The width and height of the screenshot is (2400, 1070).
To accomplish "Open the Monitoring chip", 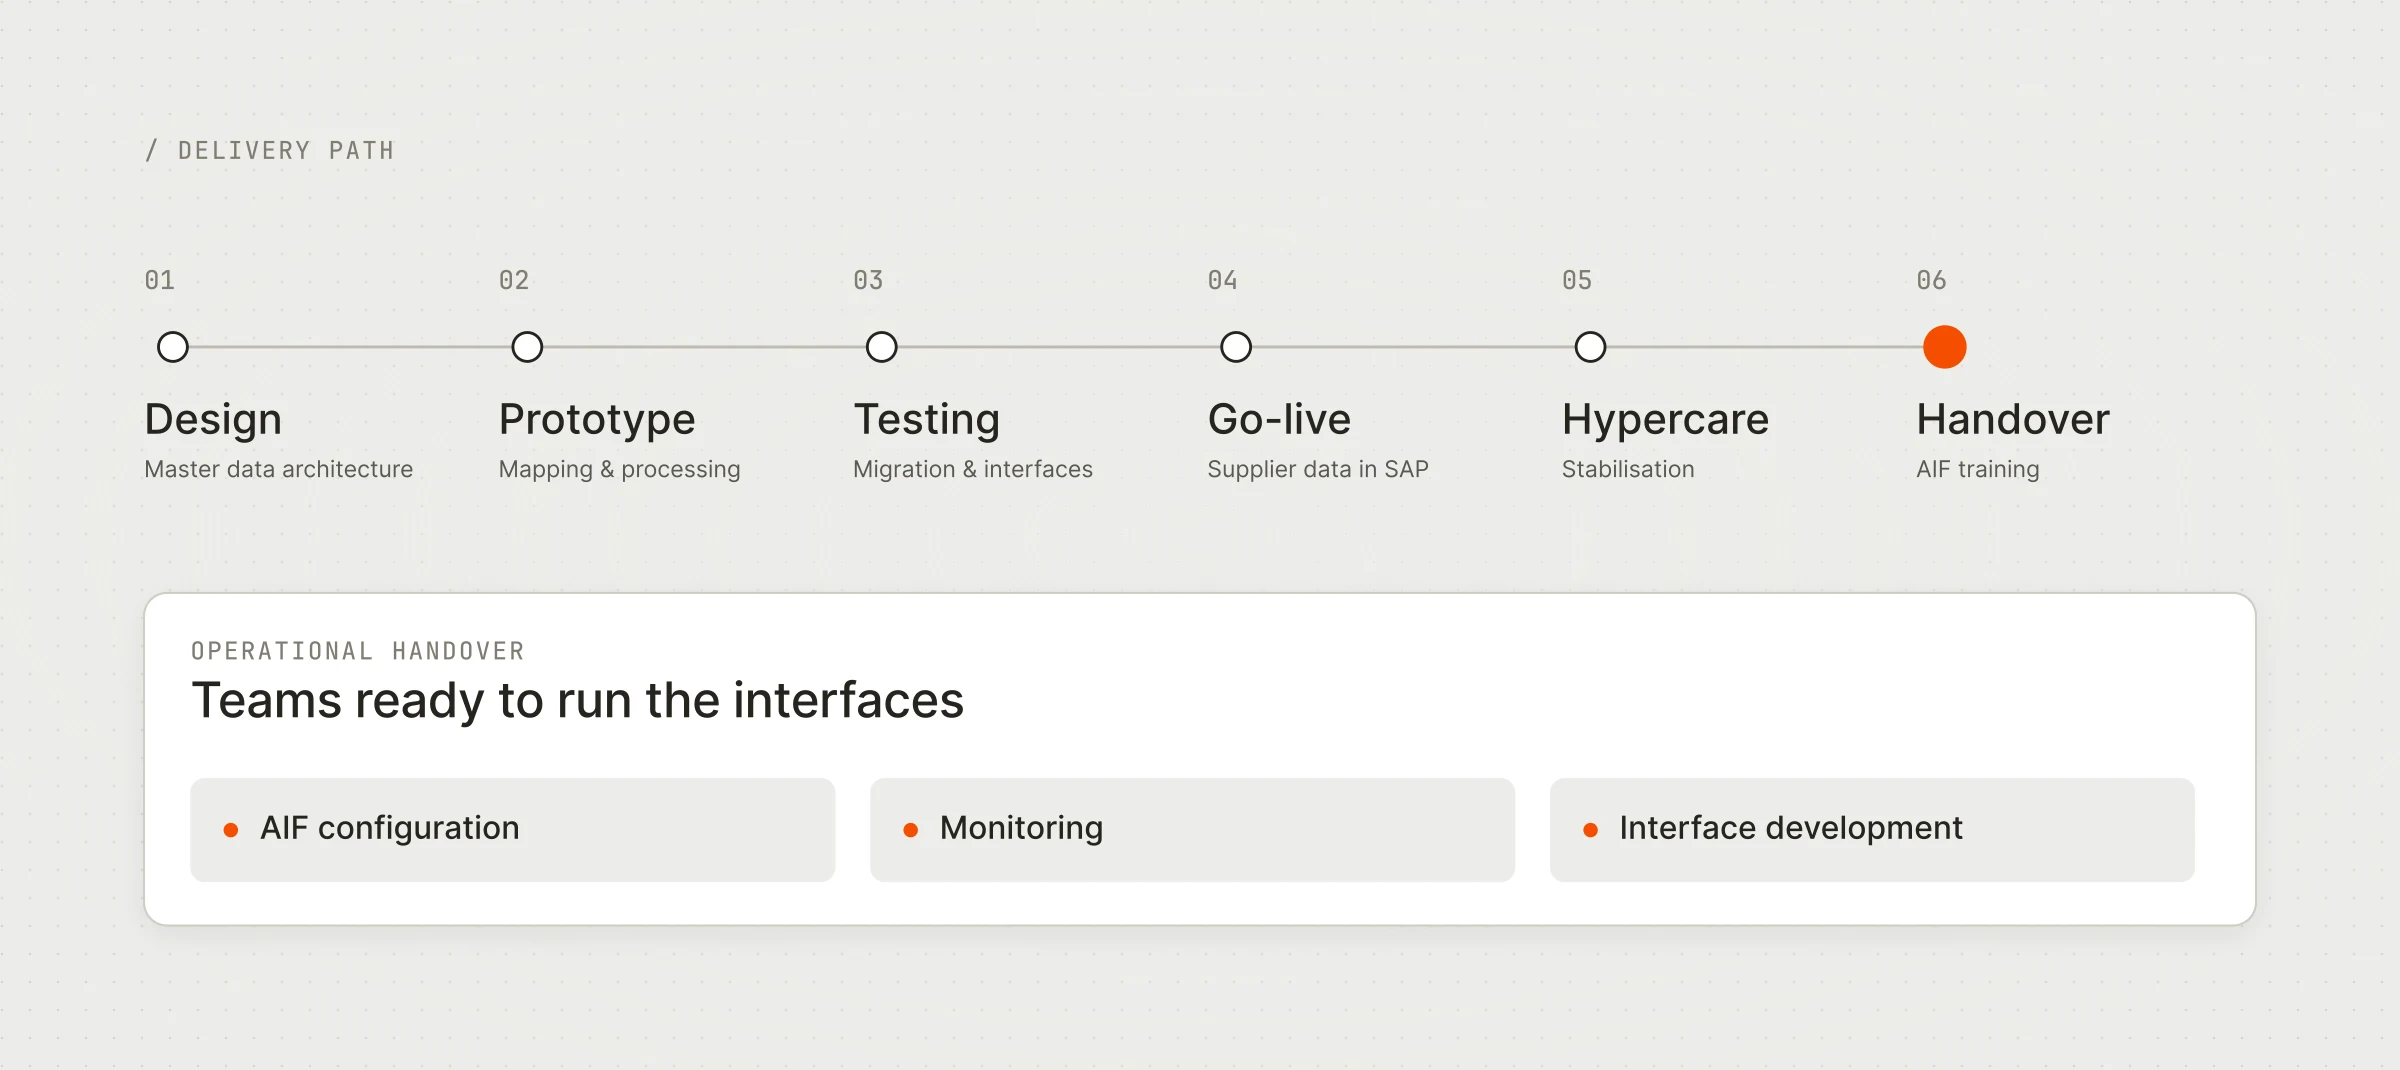I will (1192, 830).
